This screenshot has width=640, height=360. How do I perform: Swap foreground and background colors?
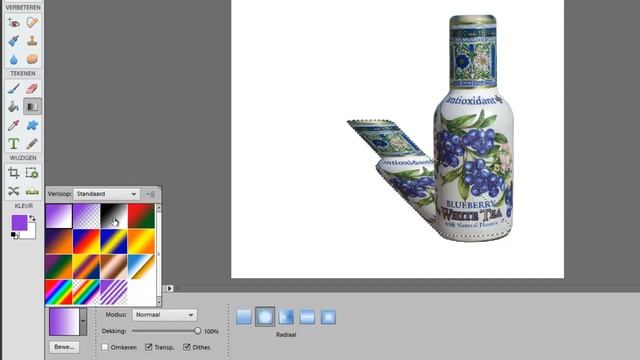tap(32, 218)
